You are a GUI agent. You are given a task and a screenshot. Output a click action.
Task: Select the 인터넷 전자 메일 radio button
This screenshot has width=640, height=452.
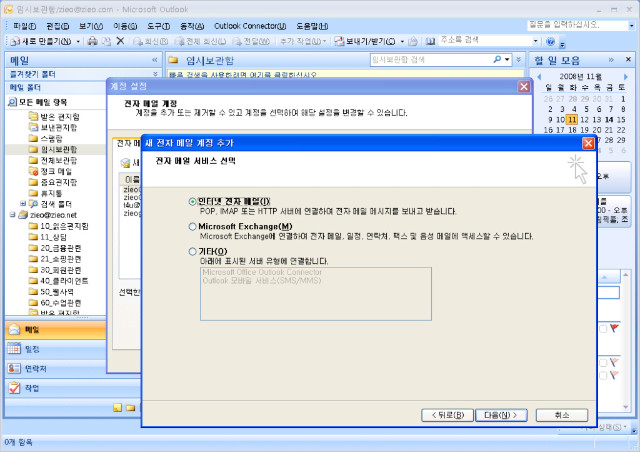point(192,201)
